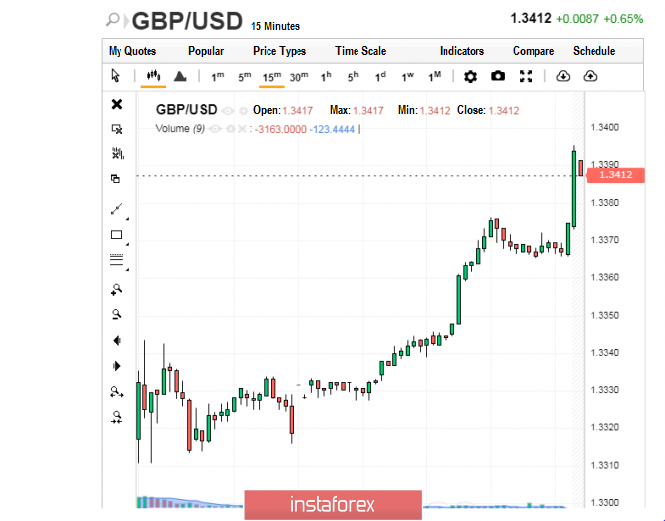
Task: Click the tallest green candle near 1.3390
Action: pos(574,189)
